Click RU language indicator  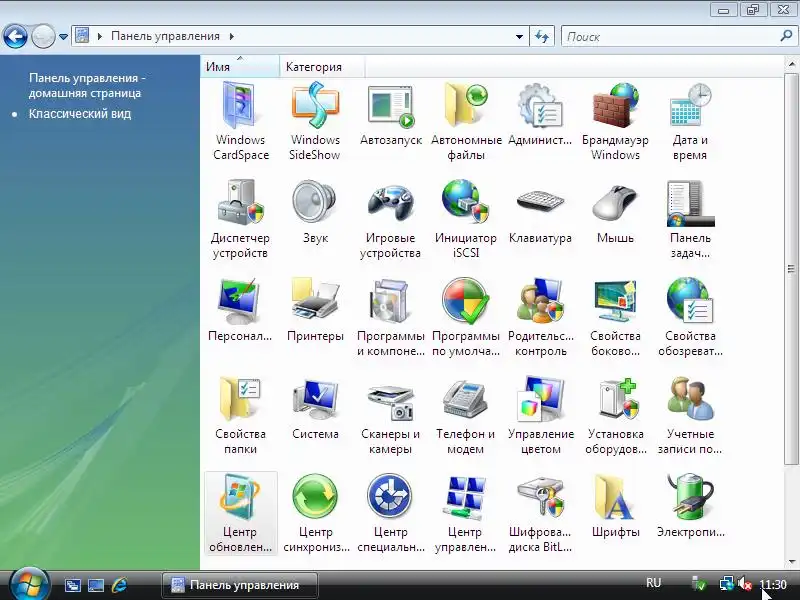pos(654,583)
